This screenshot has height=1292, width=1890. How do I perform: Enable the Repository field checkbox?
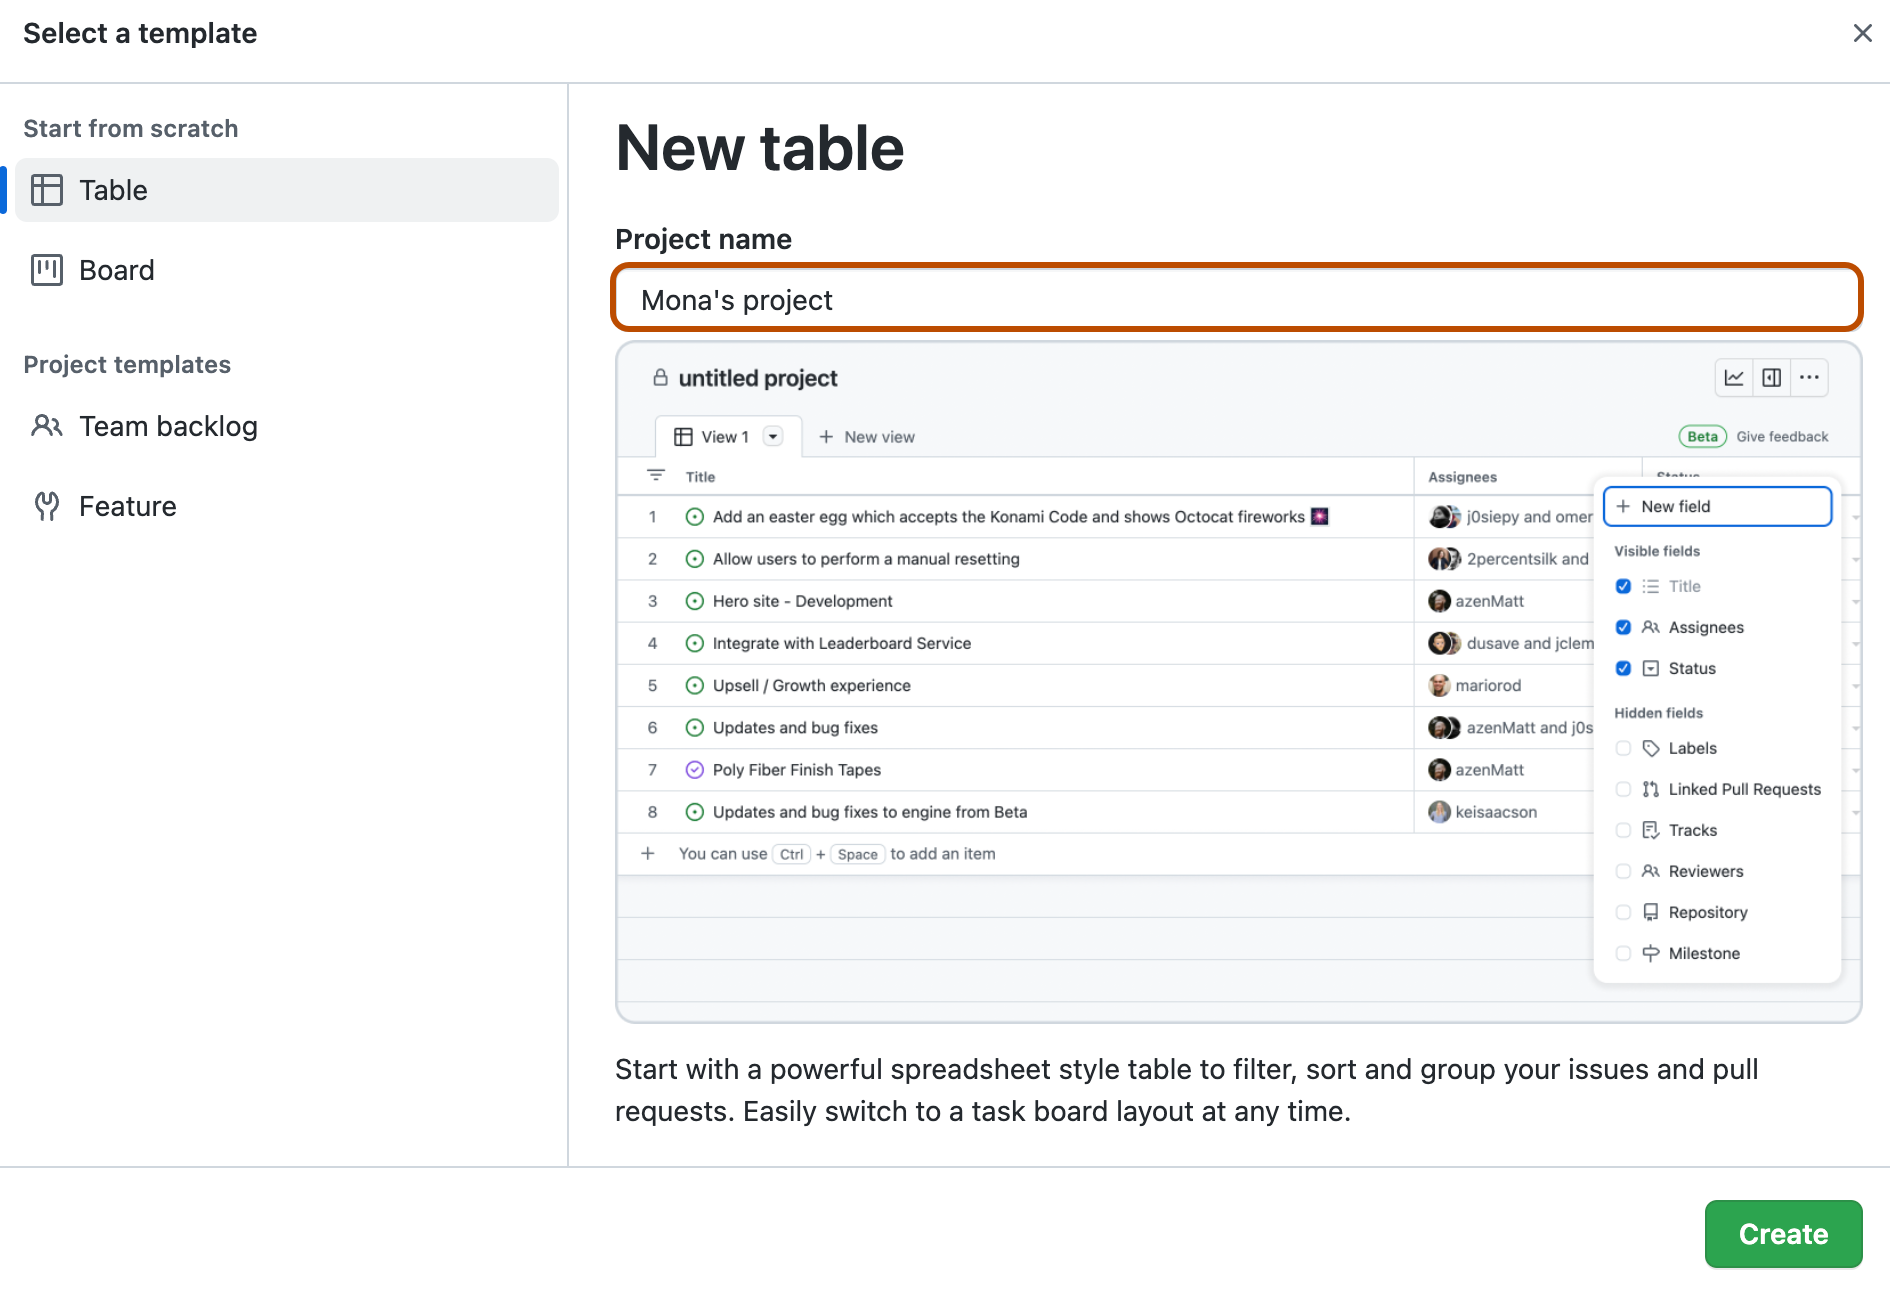(1623, 912)
